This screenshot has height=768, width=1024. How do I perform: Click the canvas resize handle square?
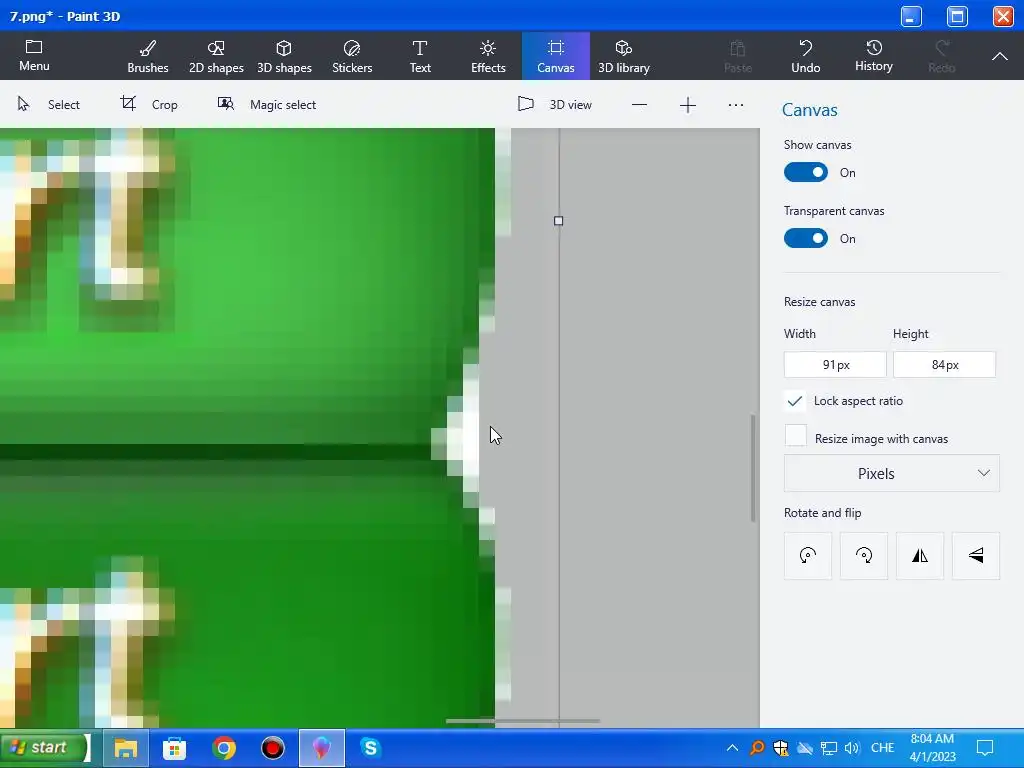pos(558,221)
